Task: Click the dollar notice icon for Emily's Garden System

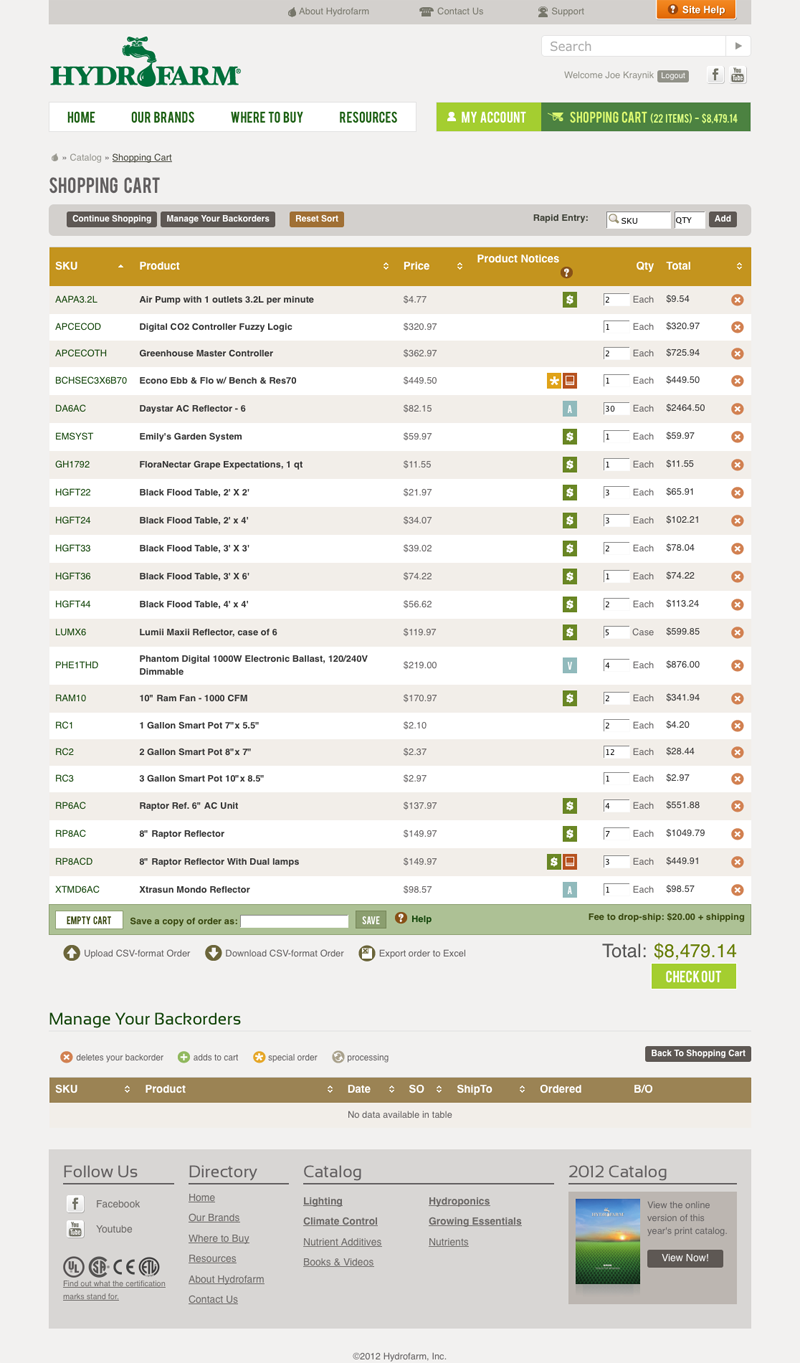Action: [x=569, y=437]
